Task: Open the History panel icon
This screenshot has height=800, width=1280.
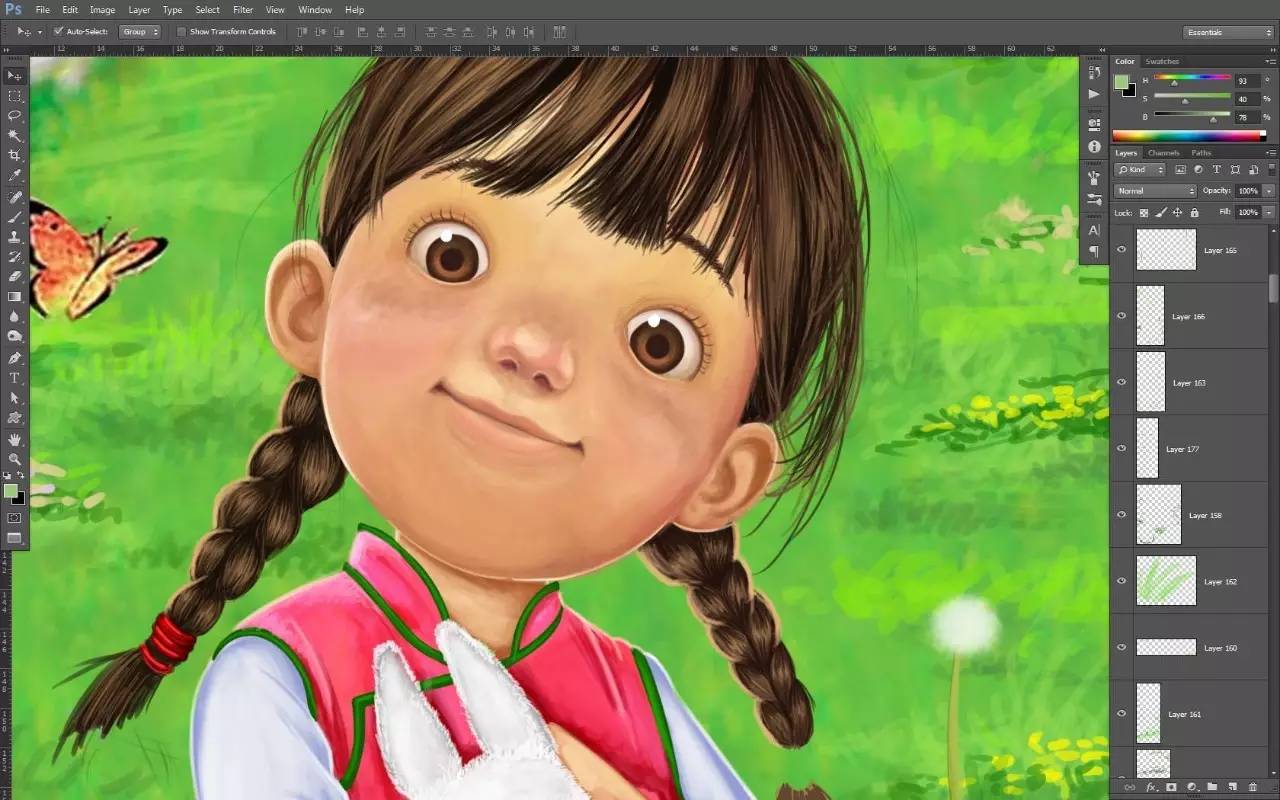Action: (x=1094, y=73)
